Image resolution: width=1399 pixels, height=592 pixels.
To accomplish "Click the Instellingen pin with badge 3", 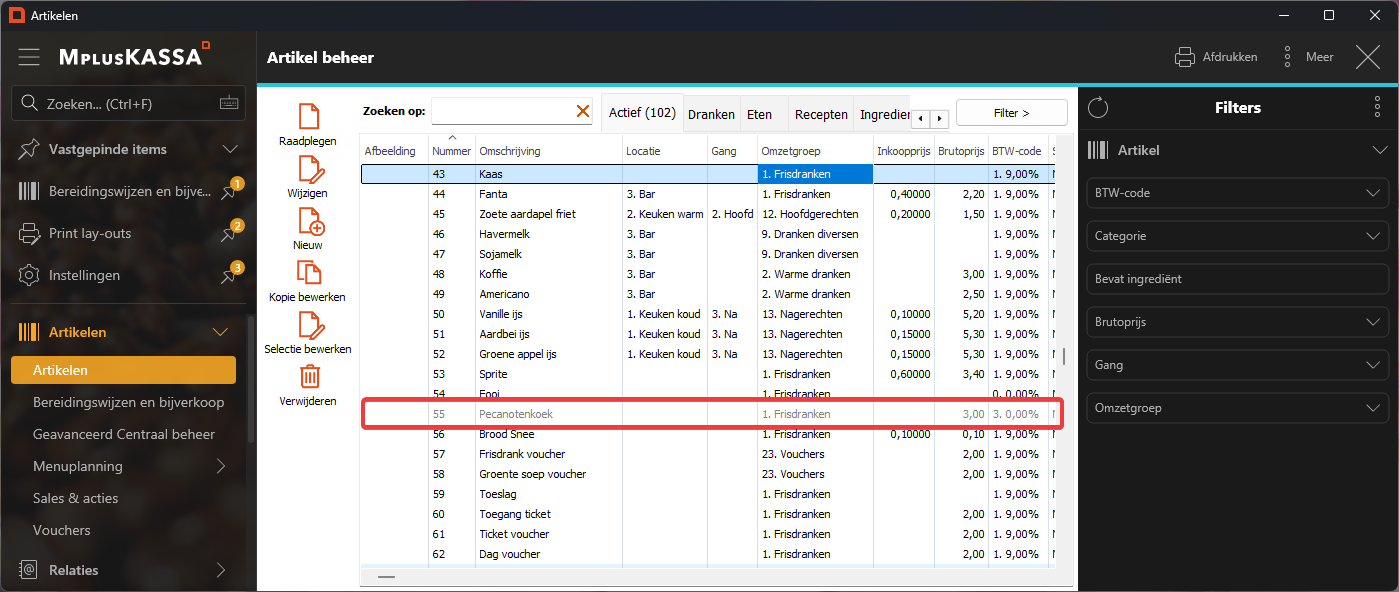I will (x=230, y=275).
